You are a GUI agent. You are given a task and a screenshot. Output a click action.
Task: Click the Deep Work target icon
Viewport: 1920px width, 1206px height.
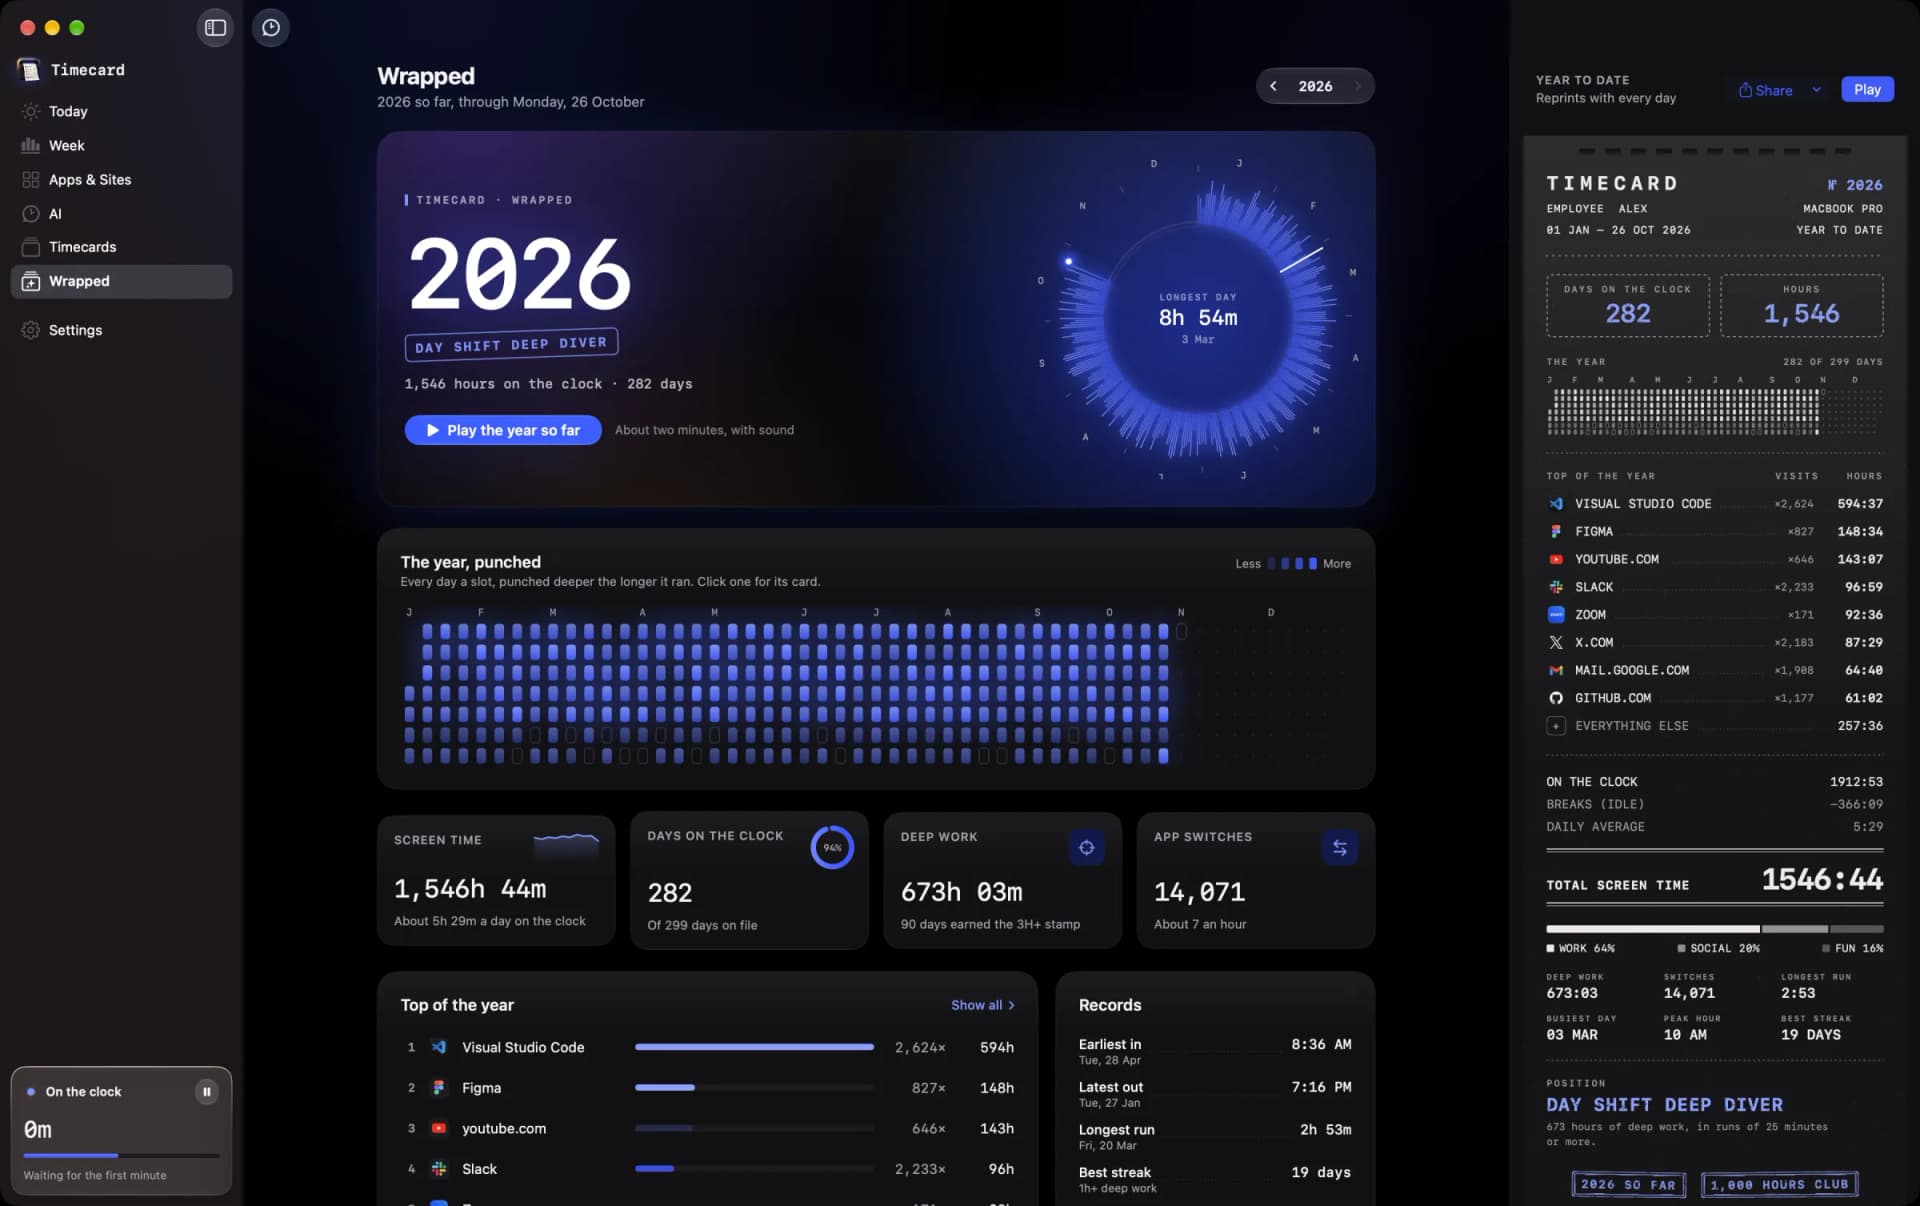click(1086, 848)
